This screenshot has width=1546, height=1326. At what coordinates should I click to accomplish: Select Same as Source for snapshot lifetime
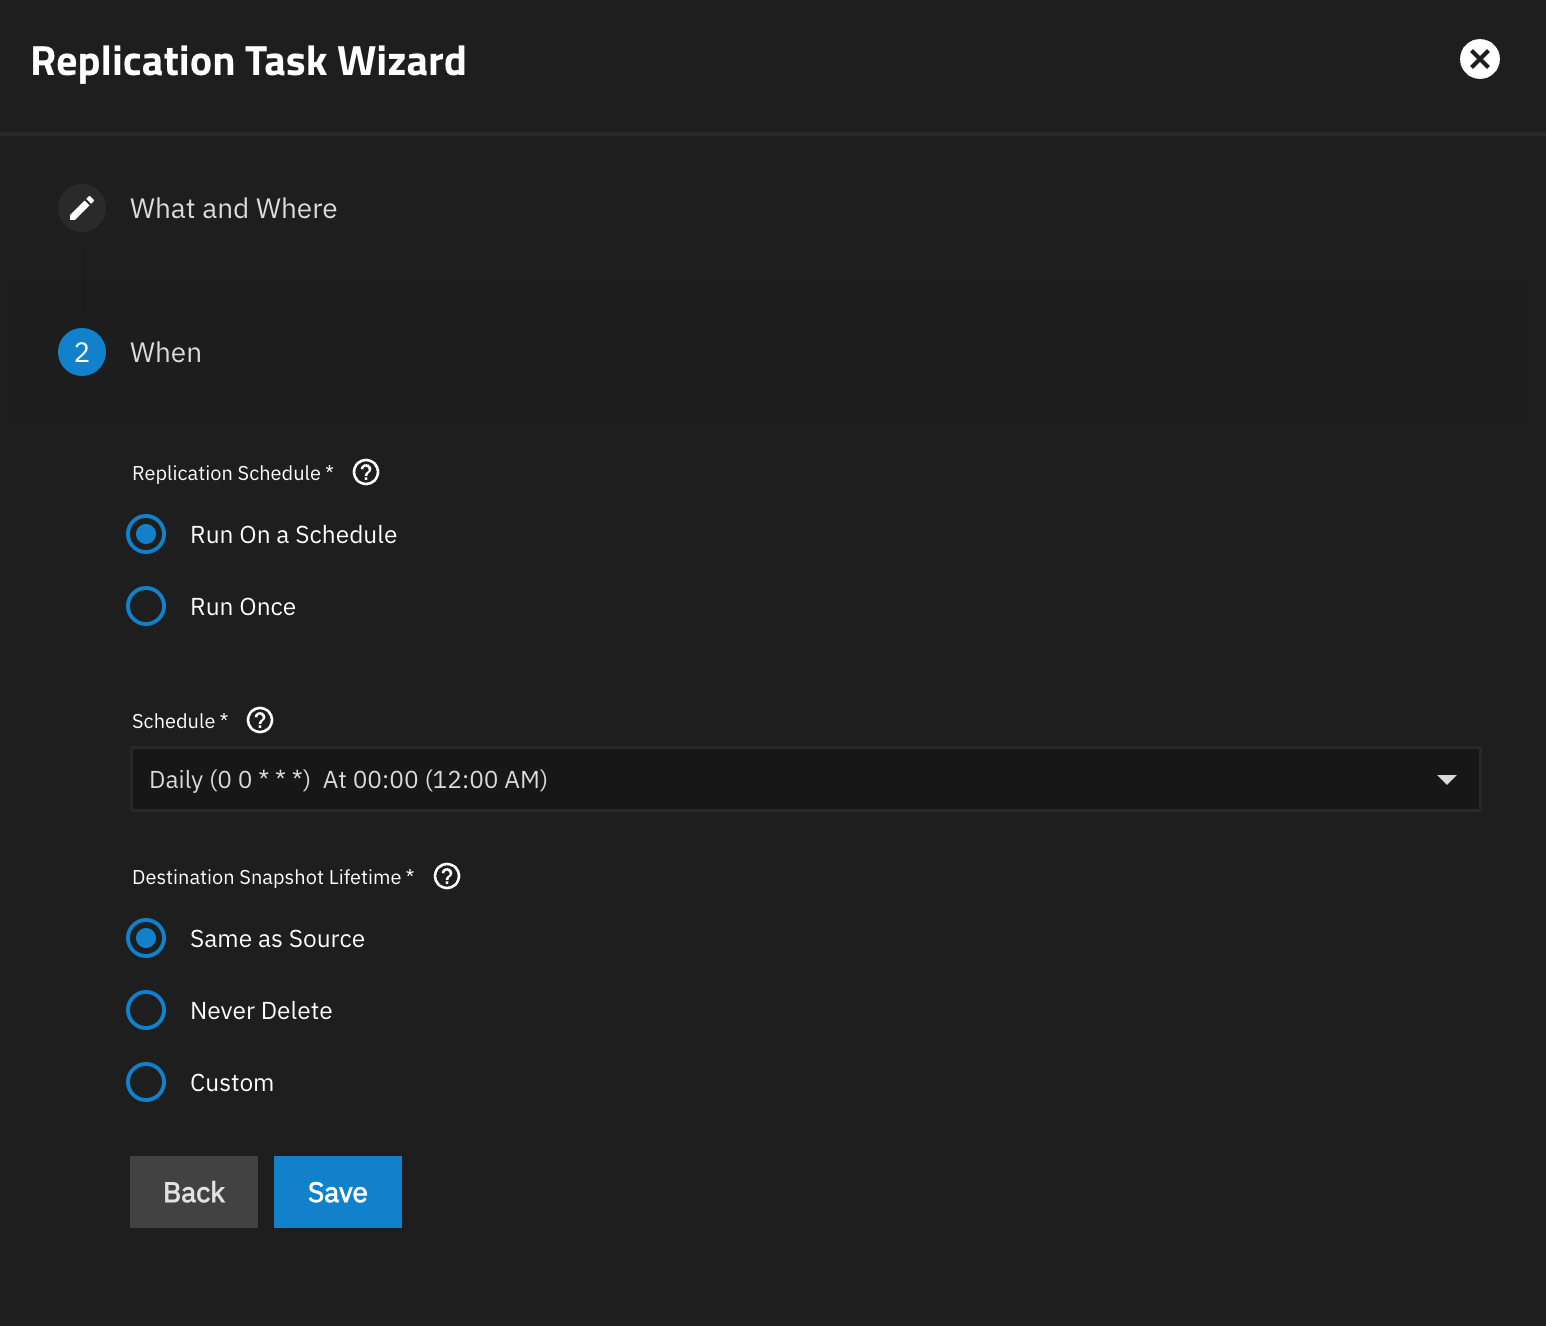coord(146,938)
